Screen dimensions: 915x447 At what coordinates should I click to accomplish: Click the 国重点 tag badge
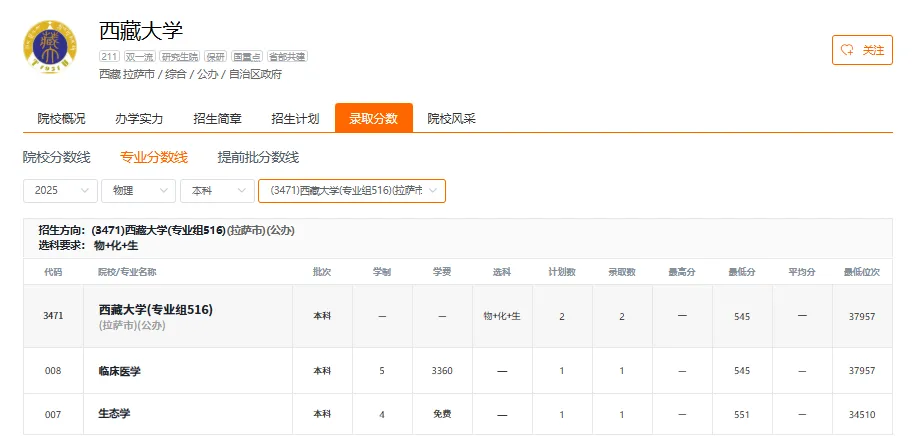247,57
